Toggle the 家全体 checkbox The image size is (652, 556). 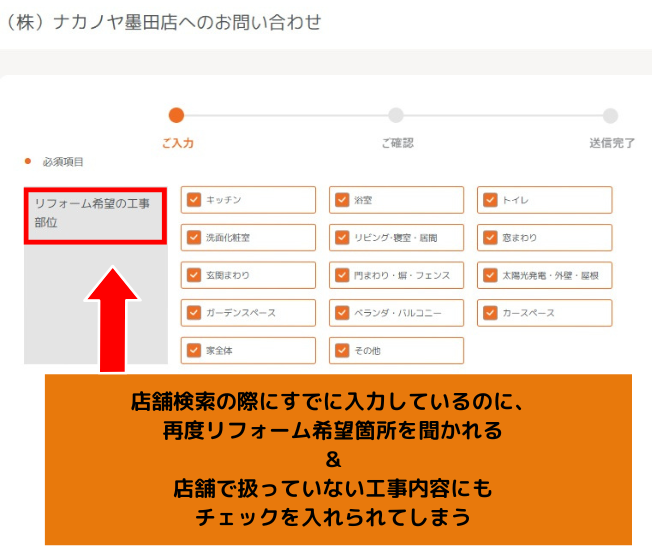194,351
